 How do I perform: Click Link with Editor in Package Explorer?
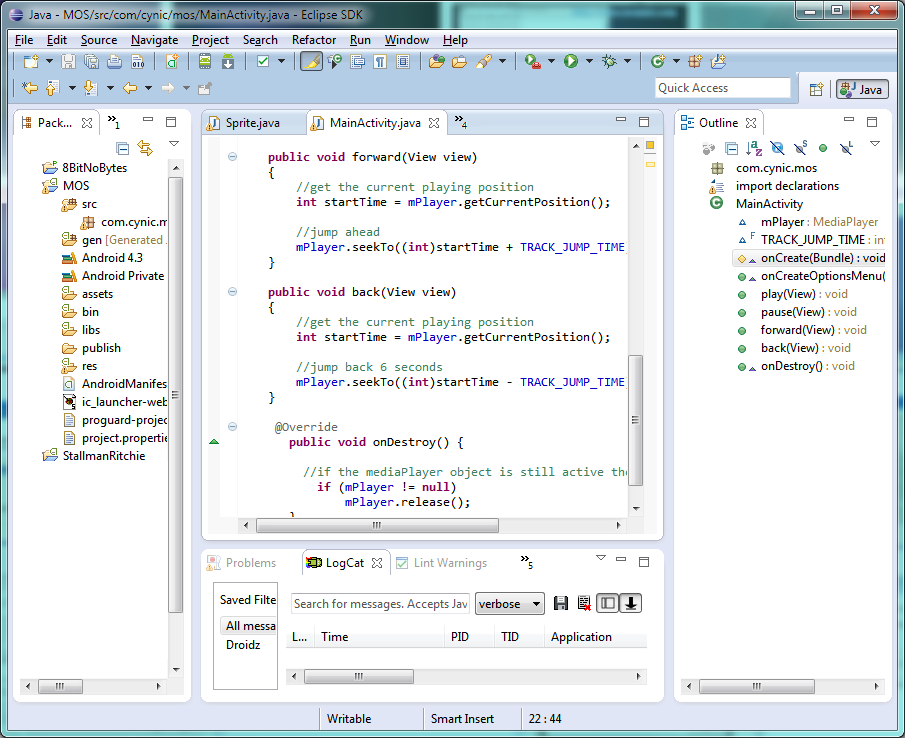click(x=145, y=148)
